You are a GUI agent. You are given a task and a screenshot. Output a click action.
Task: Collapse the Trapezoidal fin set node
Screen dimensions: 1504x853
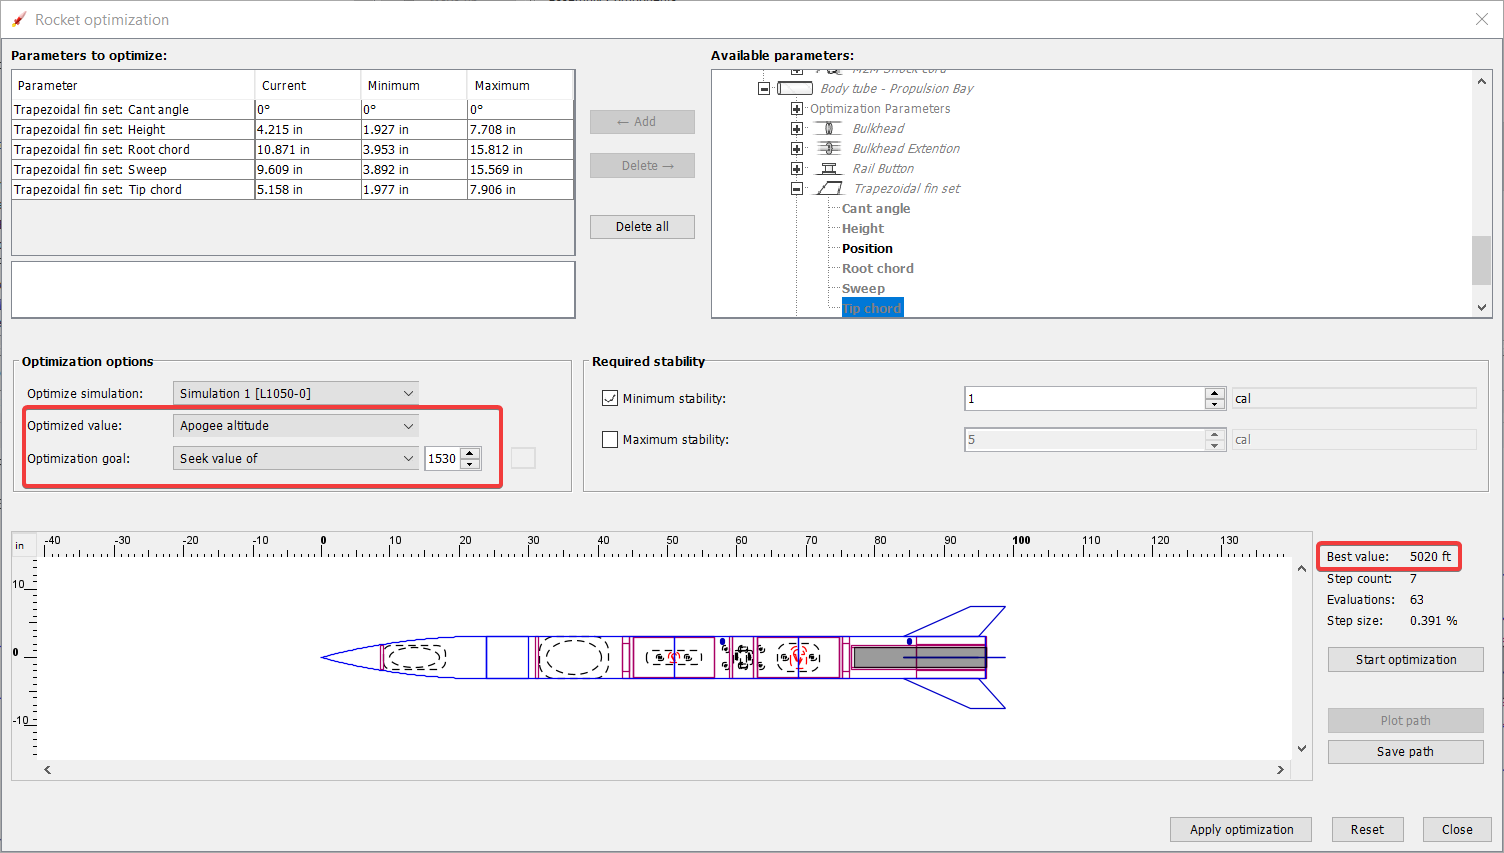(797, 188)
